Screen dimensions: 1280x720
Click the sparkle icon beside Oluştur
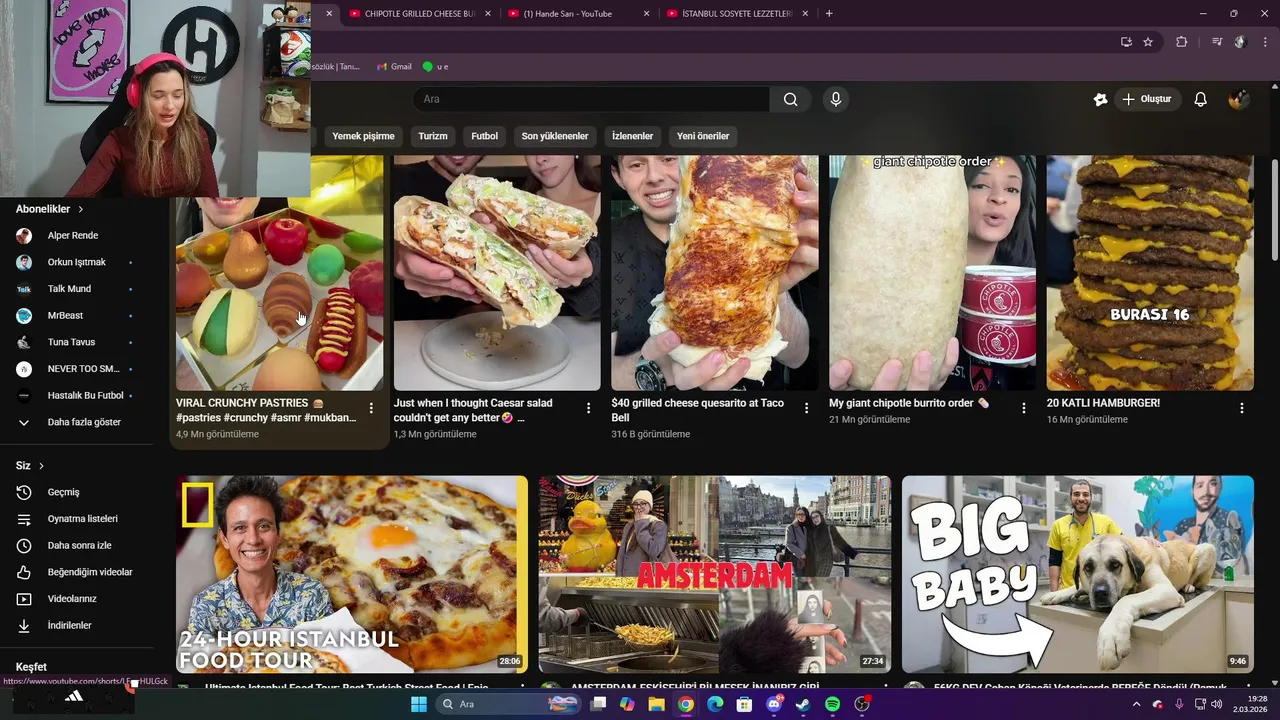point(1100,99)
